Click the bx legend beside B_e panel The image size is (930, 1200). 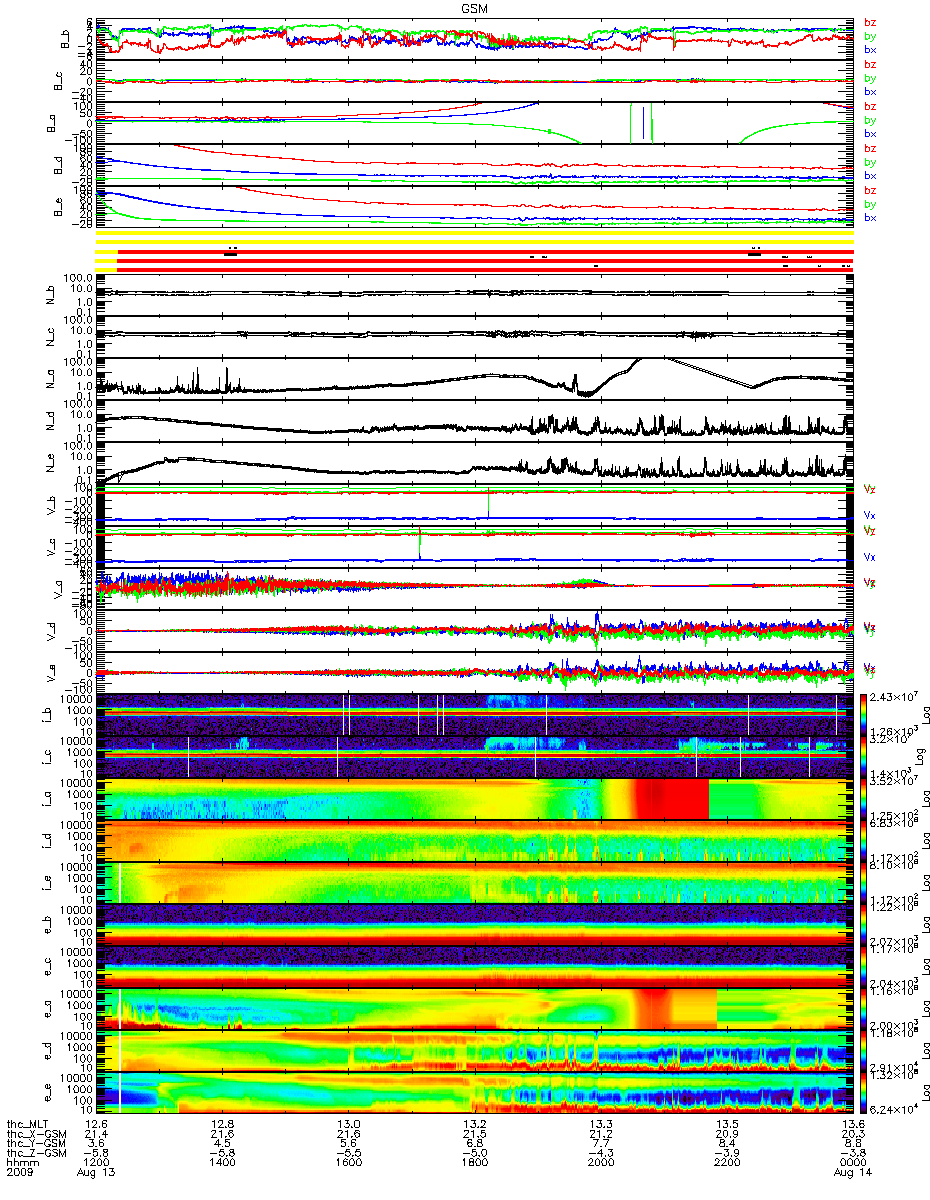tap(870, 216)
